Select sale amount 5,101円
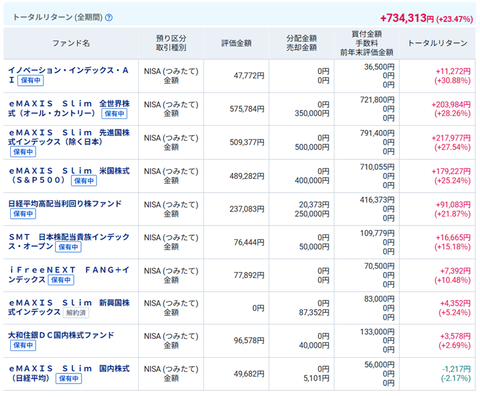The image size is (480, 397). pyautogui.click(x=316, y=379)
